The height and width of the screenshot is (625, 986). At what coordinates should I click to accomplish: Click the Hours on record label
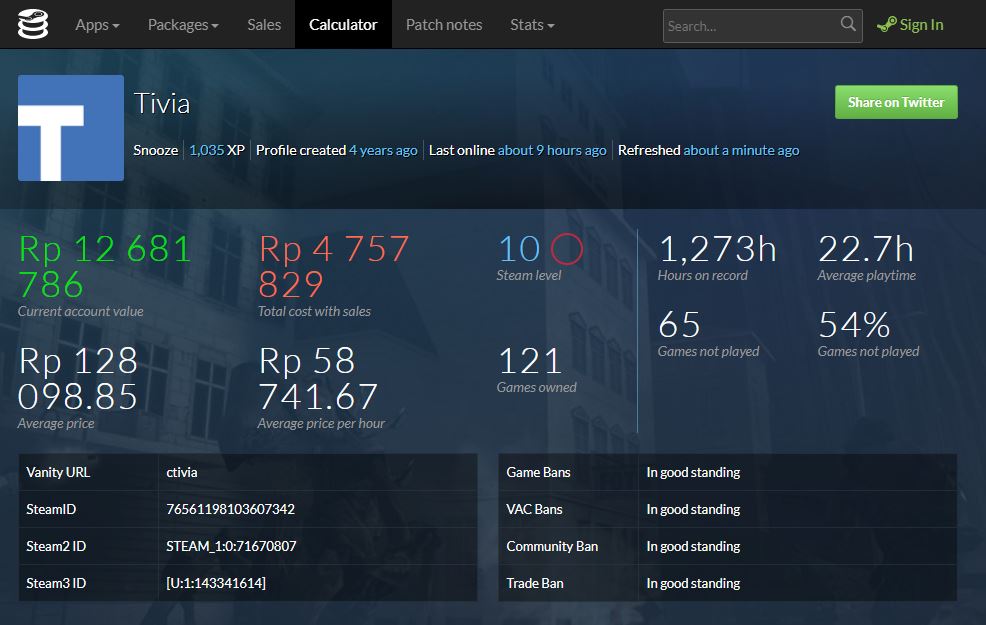(x=702, y=275)
